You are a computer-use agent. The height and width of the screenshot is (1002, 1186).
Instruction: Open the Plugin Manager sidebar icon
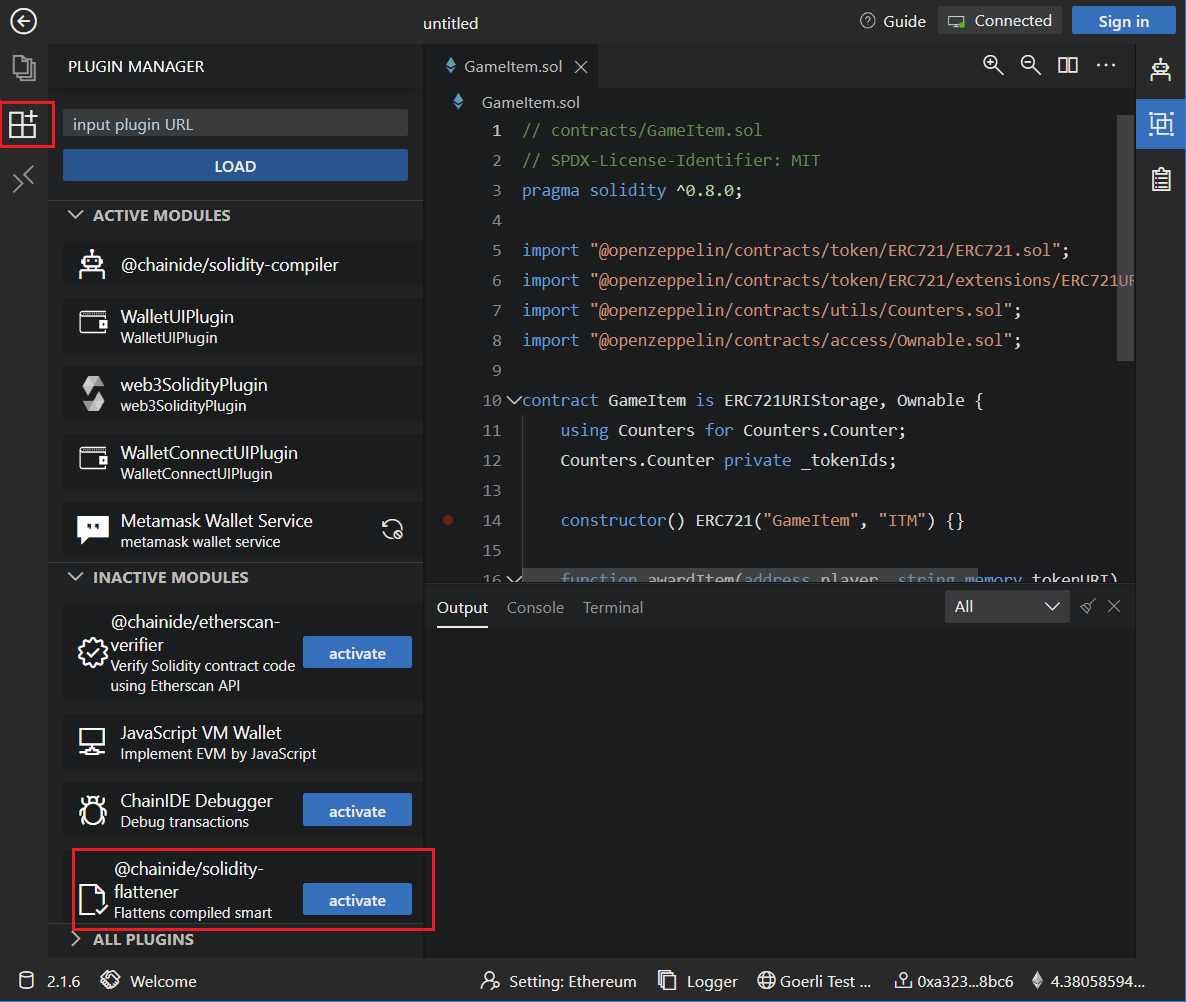click(x=23, y=124)
